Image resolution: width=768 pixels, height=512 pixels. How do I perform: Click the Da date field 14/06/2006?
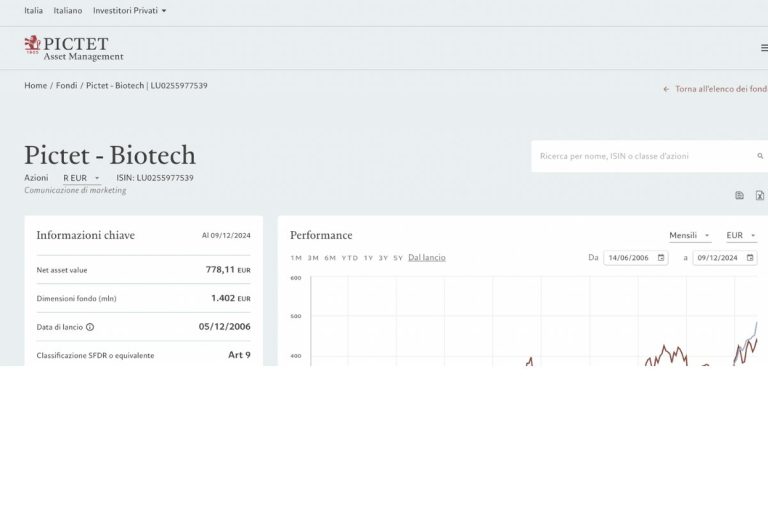tap(636, 257)
